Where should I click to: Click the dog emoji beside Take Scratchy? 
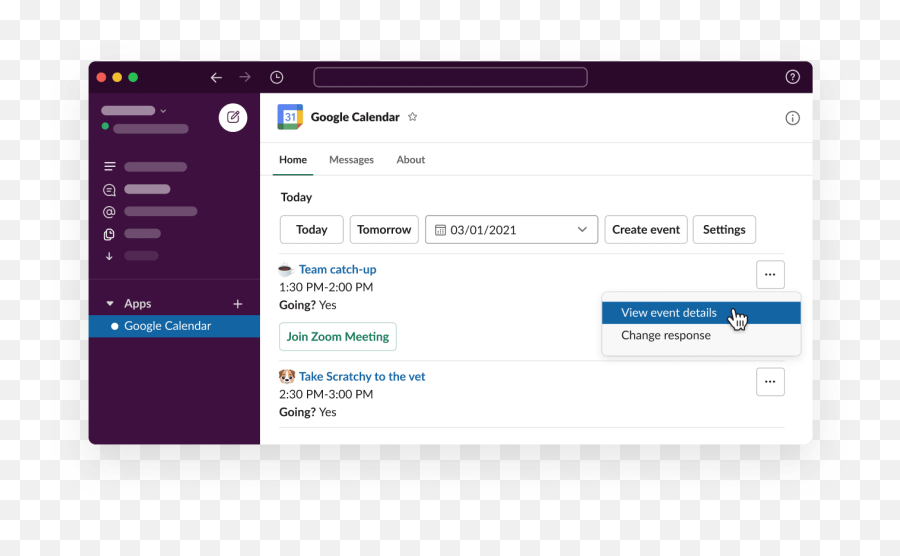tap(286, 376)
